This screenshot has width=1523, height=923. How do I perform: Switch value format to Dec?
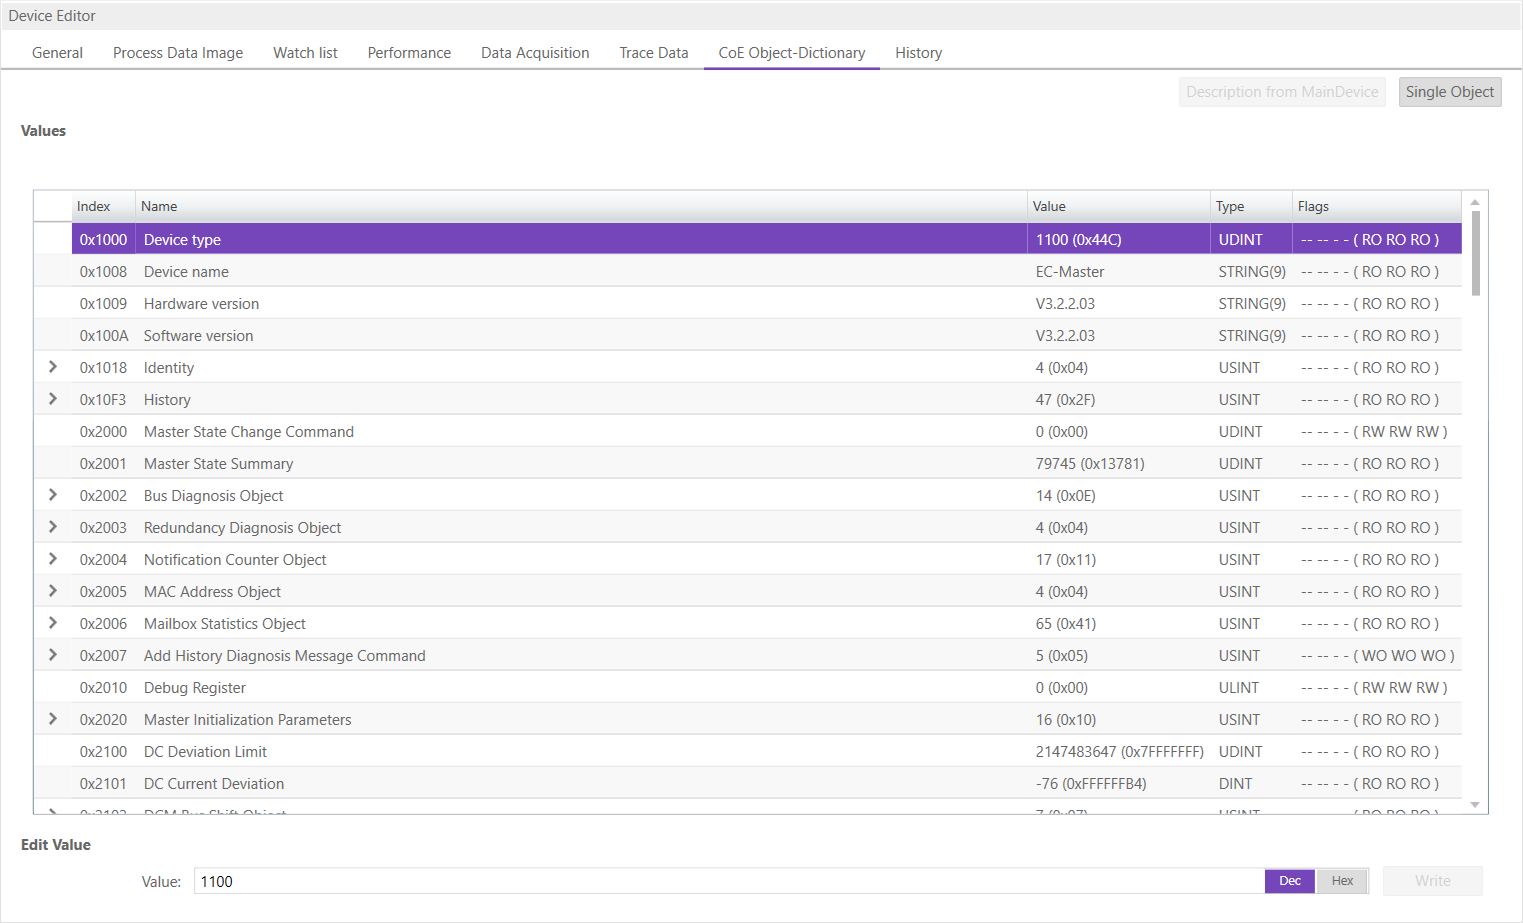pyautogui.click(x=1289, y=881)
